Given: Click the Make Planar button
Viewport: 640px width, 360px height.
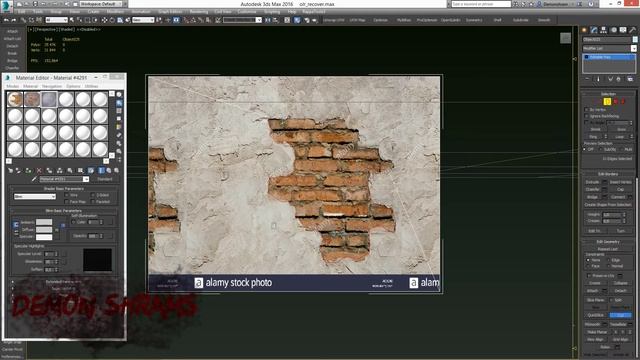Looking at the screenshot, I should coord(597,332).
